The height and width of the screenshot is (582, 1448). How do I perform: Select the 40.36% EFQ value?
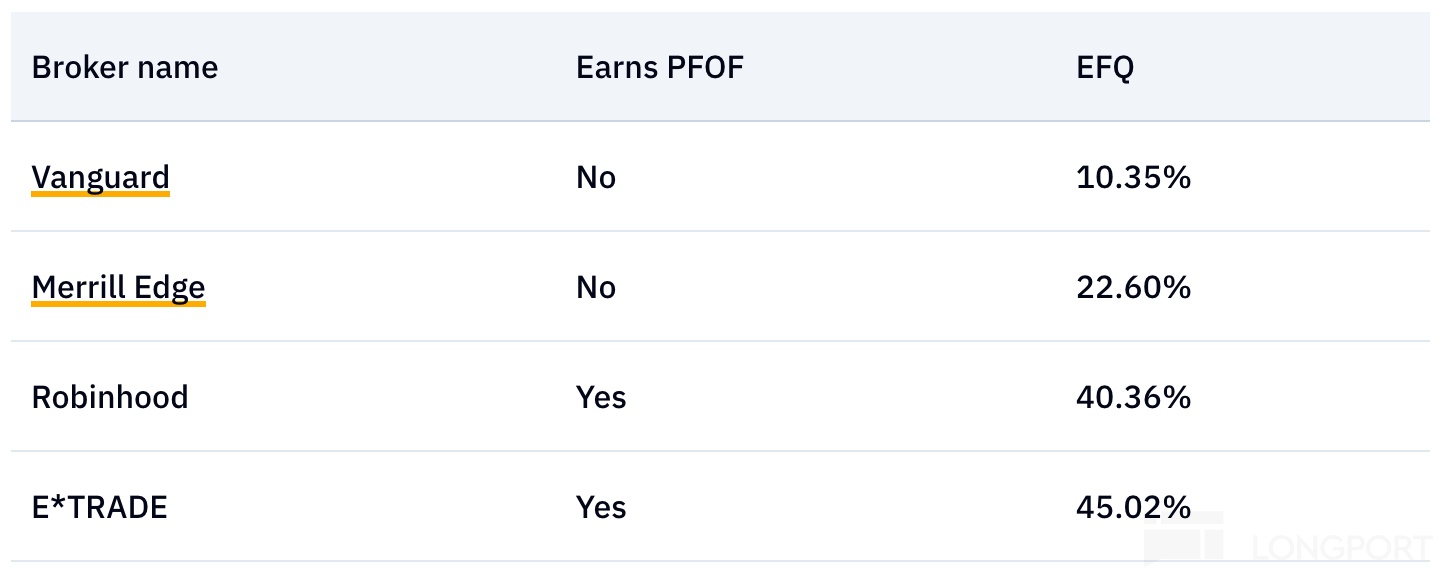tap(1133, 398)
